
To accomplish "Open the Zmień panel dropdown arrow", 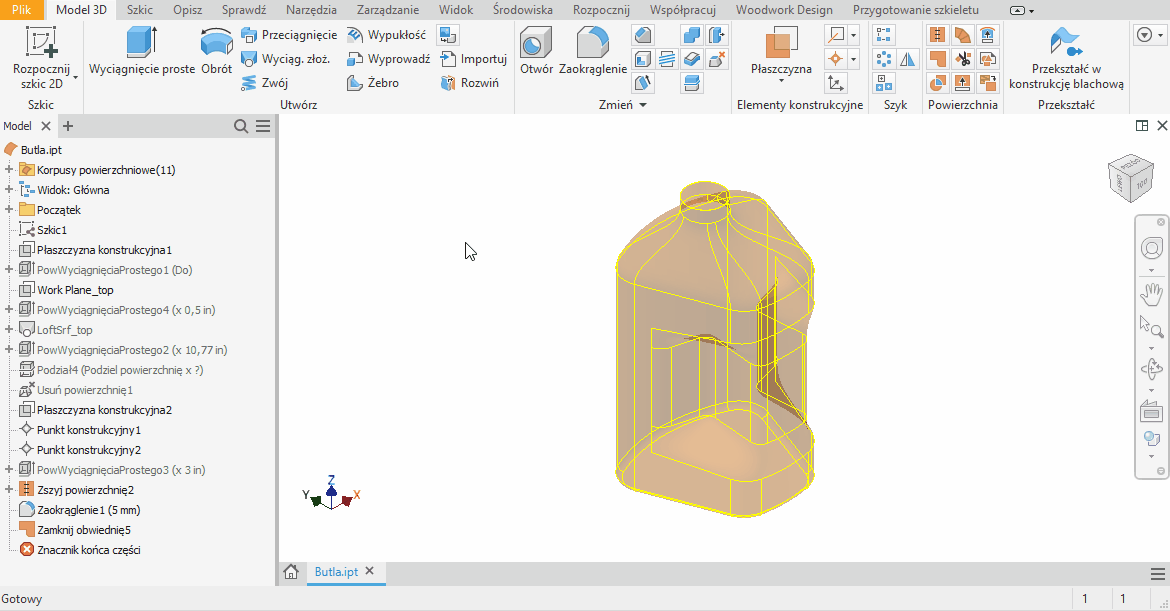I will coord(643,105).
